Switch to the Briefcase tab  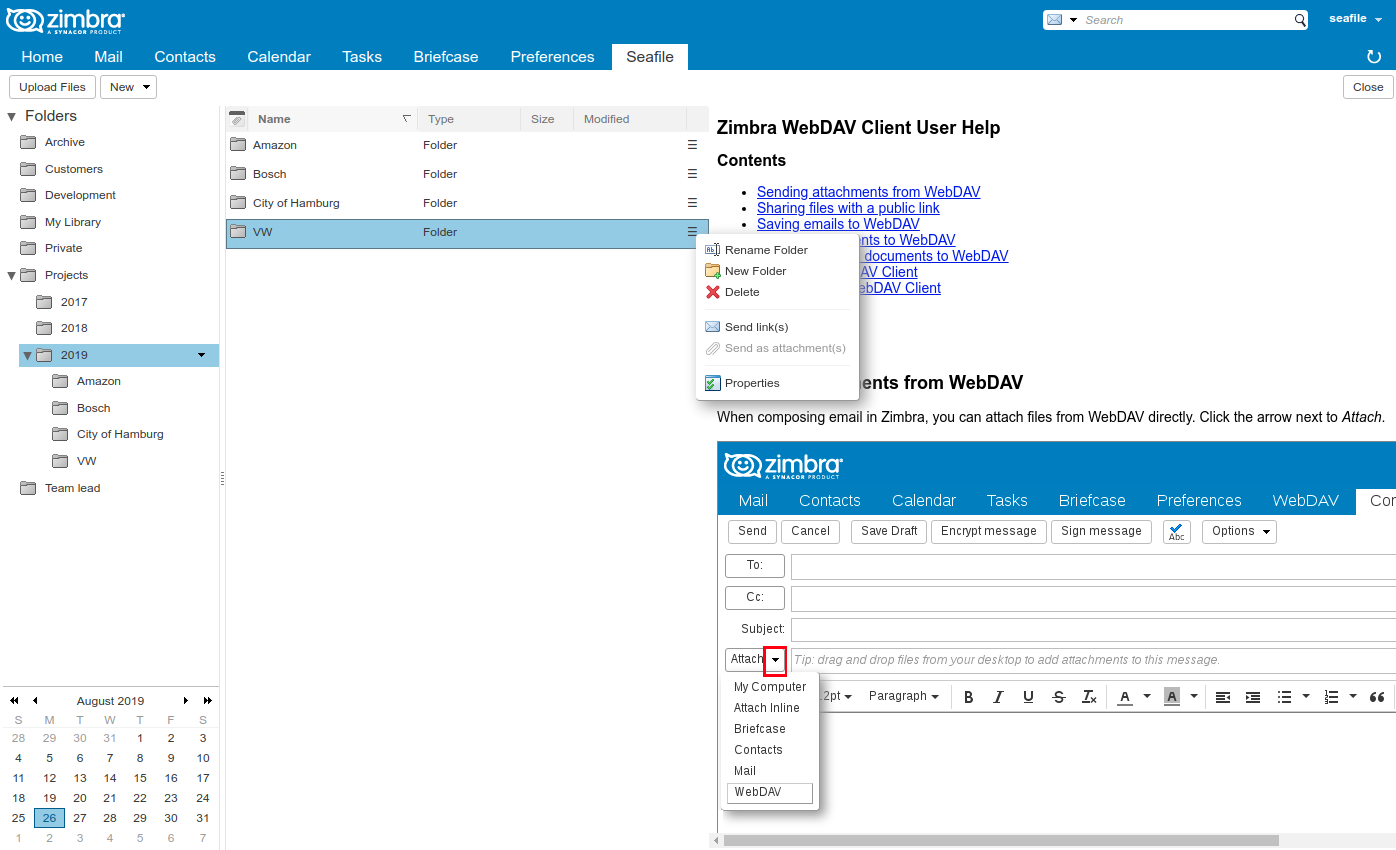coord(446,57)
